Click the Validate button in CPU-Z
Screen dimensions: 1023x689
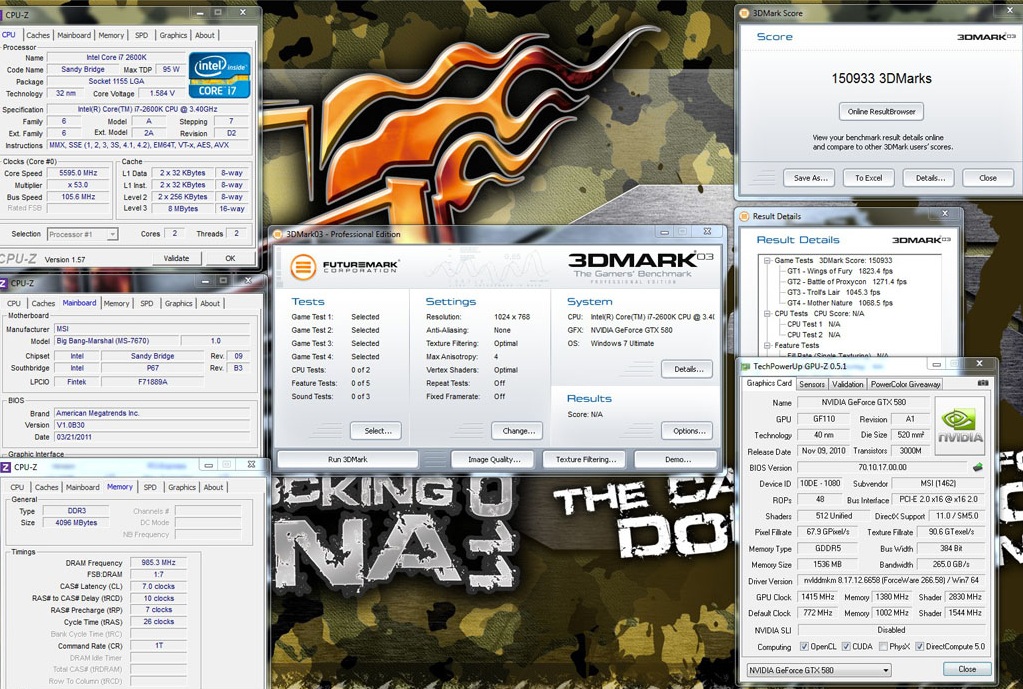point(176,258)
